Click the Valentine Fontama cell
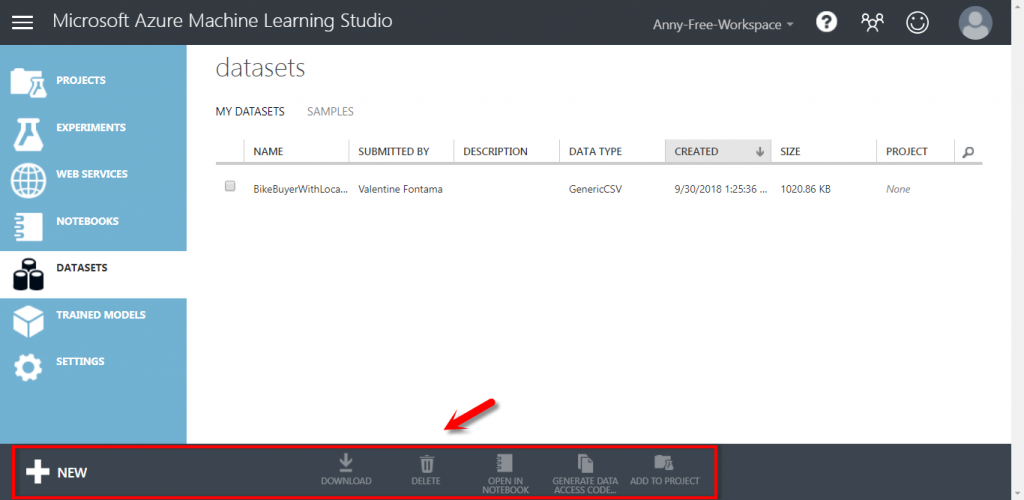The height and width of the screenshot is (500, 1024). (400, 189)
